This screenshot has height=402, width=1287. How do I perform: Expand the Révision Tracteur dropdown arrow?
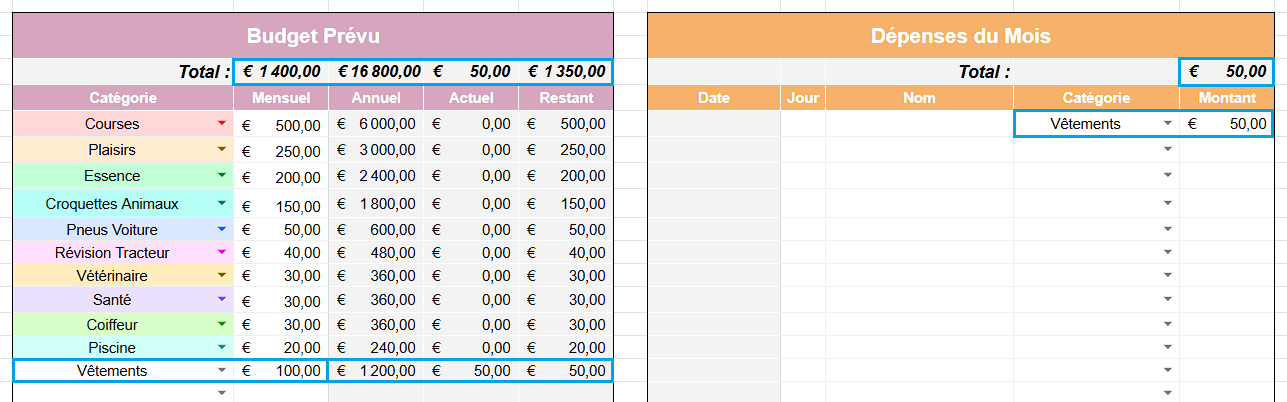pos(222,253)
